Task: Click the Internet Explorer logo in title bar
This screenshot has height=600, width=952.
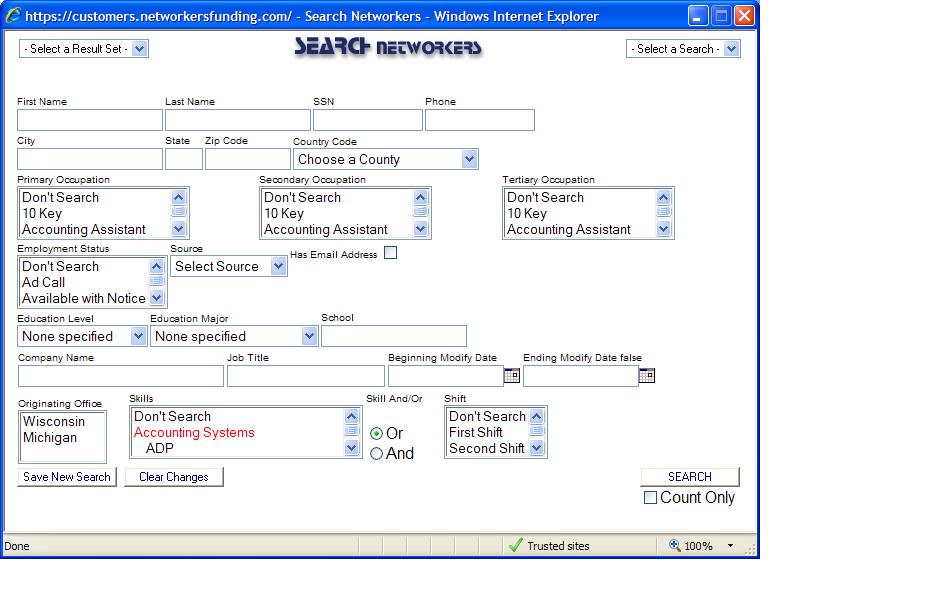Action: coord(13,15)
